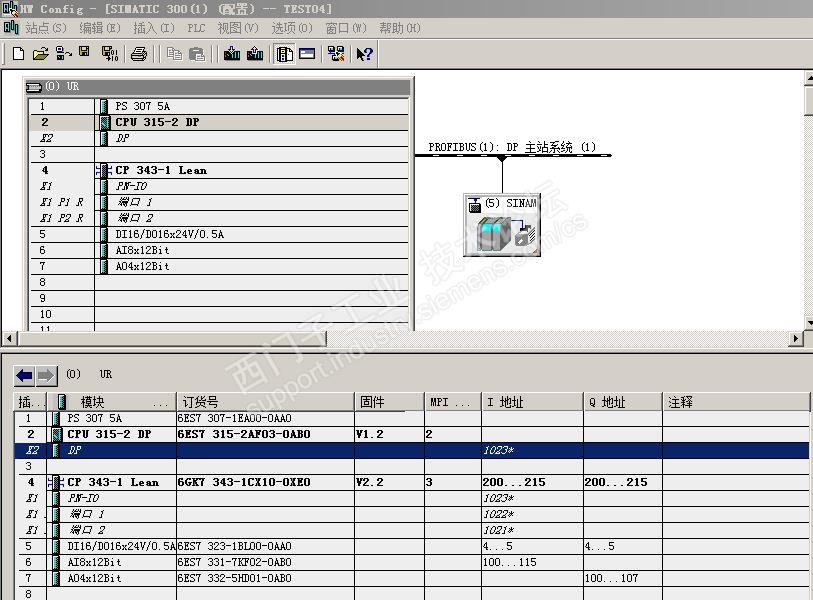
Task: Click the Q 地址 column header
Action: (623, 402)
